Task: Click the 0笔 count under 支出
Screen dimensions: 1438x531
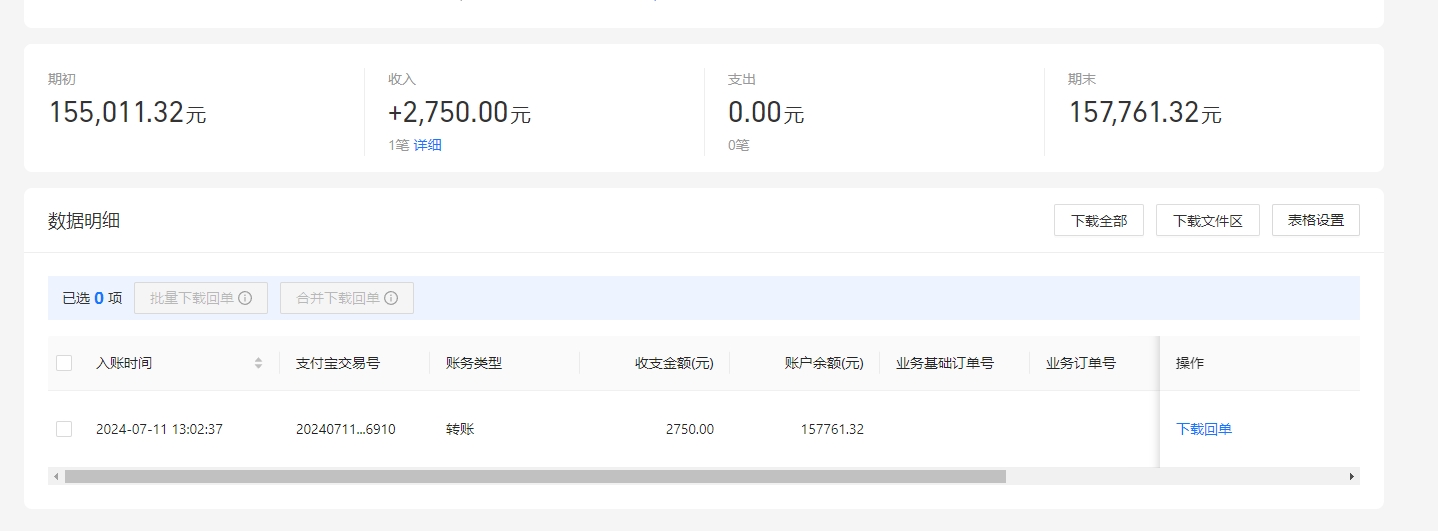Action: (x=739, y=145)
